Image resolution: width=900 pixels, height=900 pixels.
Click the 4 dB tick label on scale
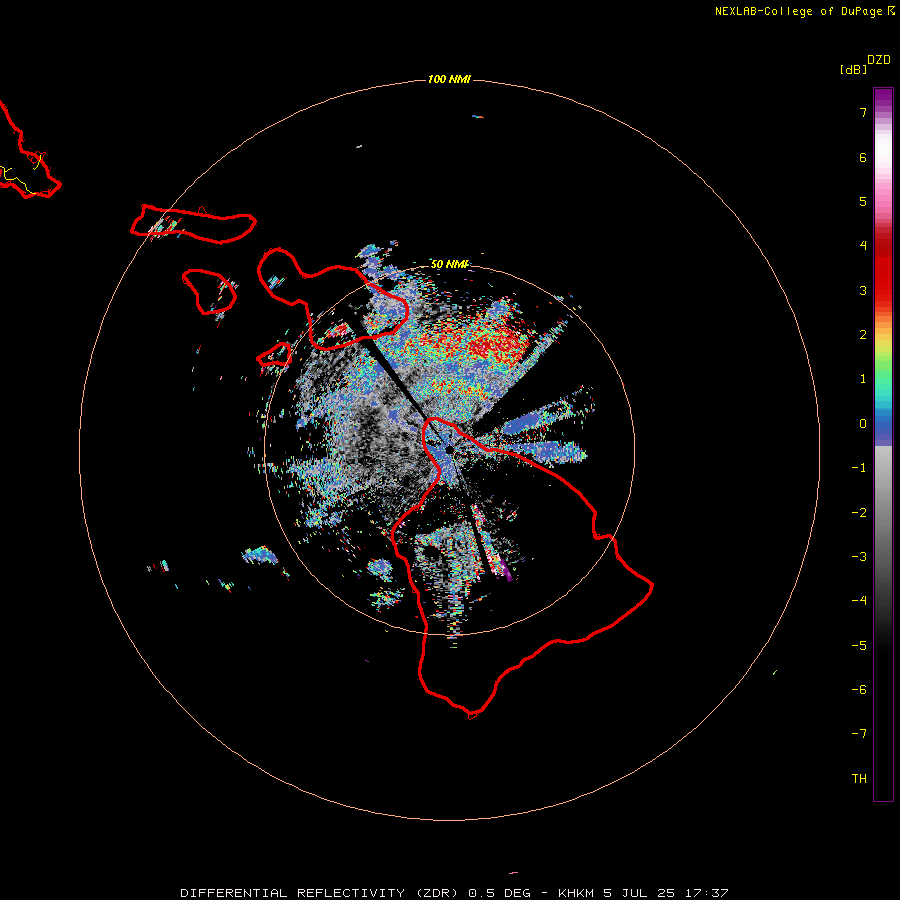coord(863,246)
